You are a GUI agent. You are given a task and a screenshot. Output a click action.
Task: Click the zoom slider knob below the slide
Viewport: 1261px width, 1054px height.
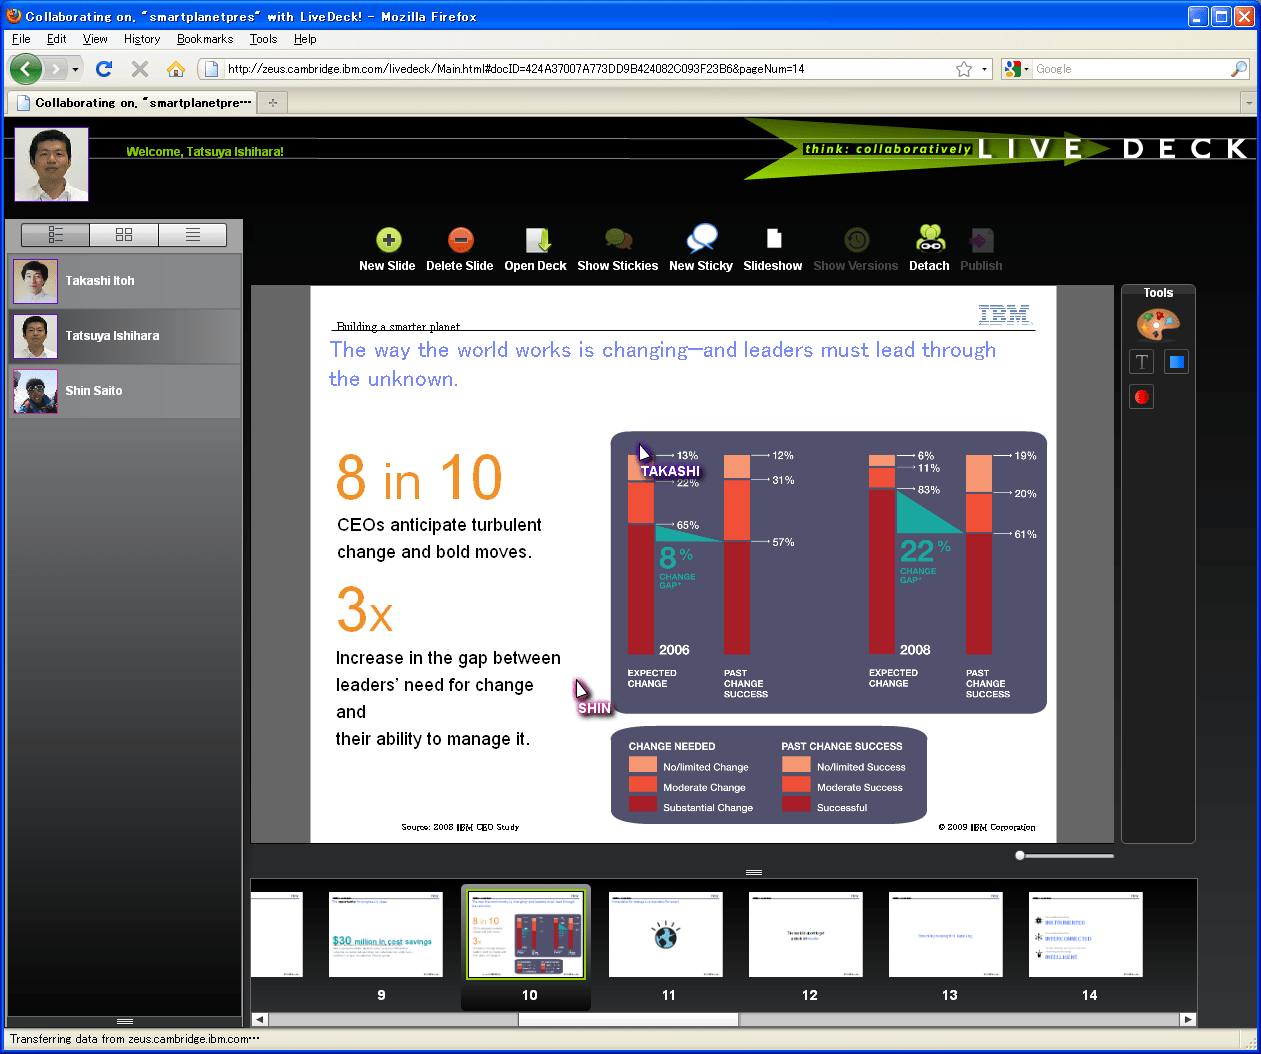(x=1020, y=855)
